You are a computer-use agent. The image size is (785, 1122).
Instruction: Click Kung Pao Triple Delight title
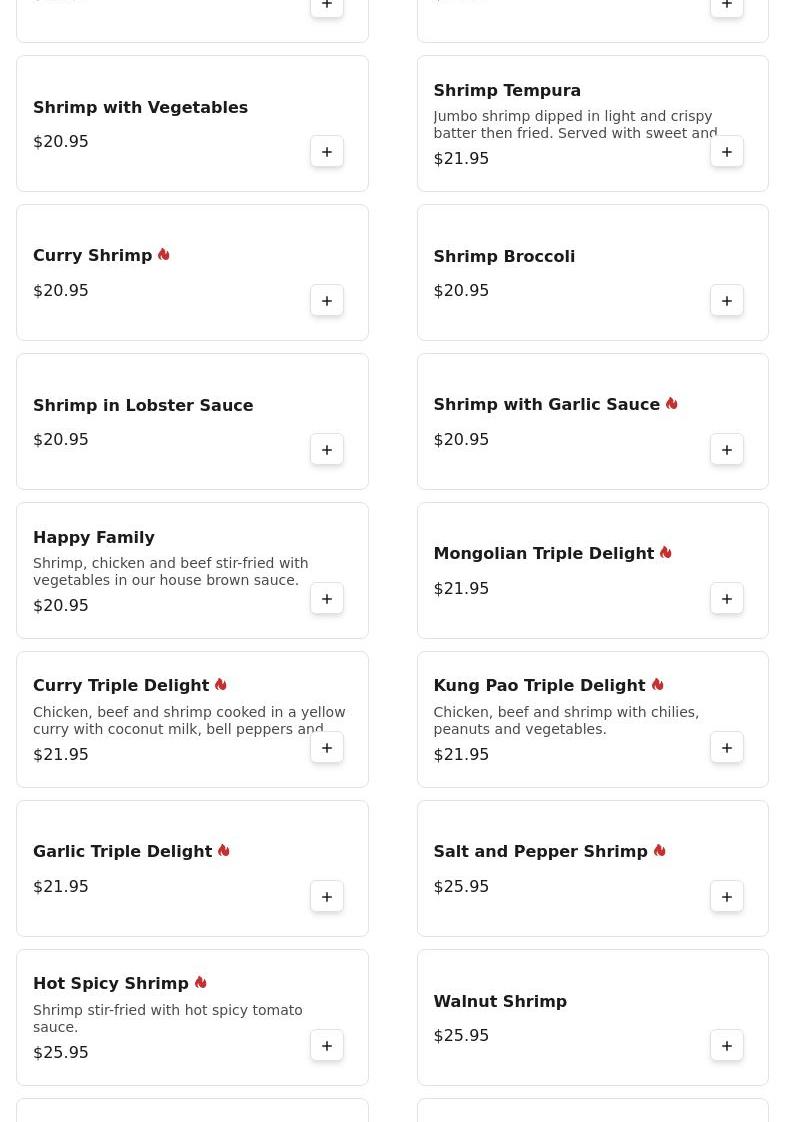[539, 686]
